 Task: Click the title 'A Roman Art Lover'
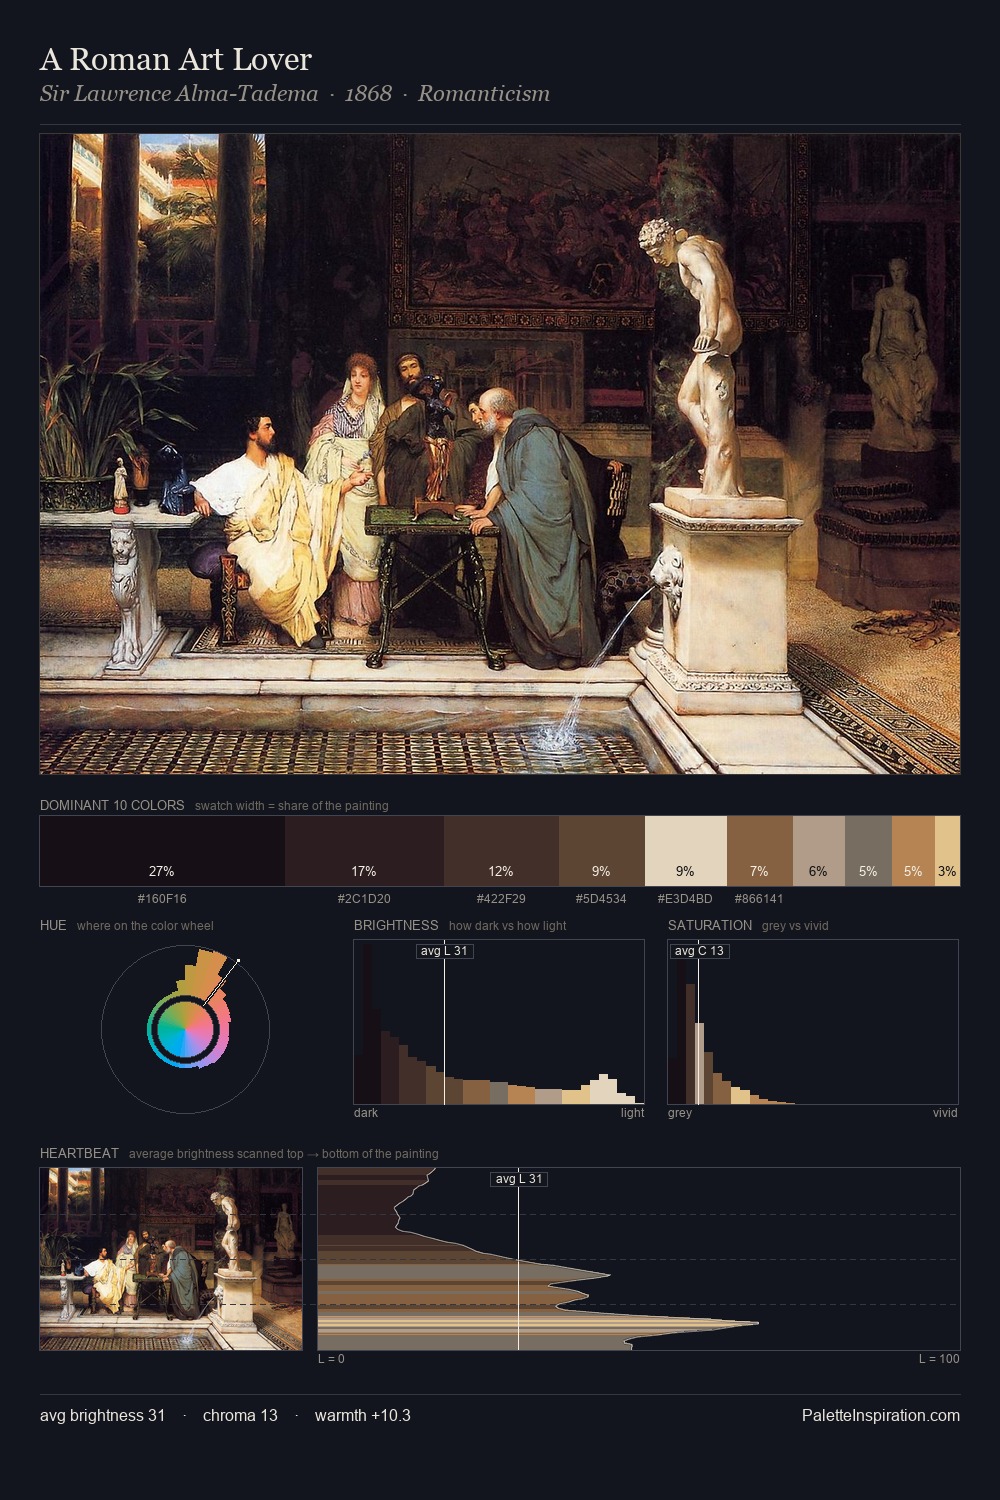tap(176, 60)
